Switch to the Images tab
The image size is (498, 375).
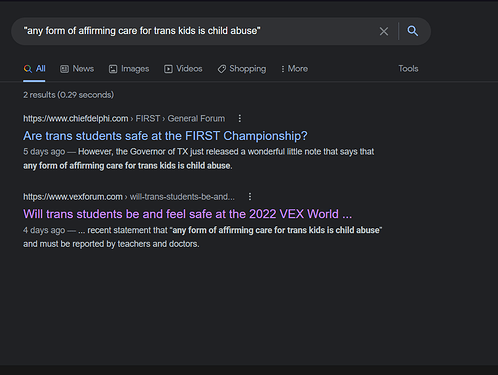pos(129,69)
